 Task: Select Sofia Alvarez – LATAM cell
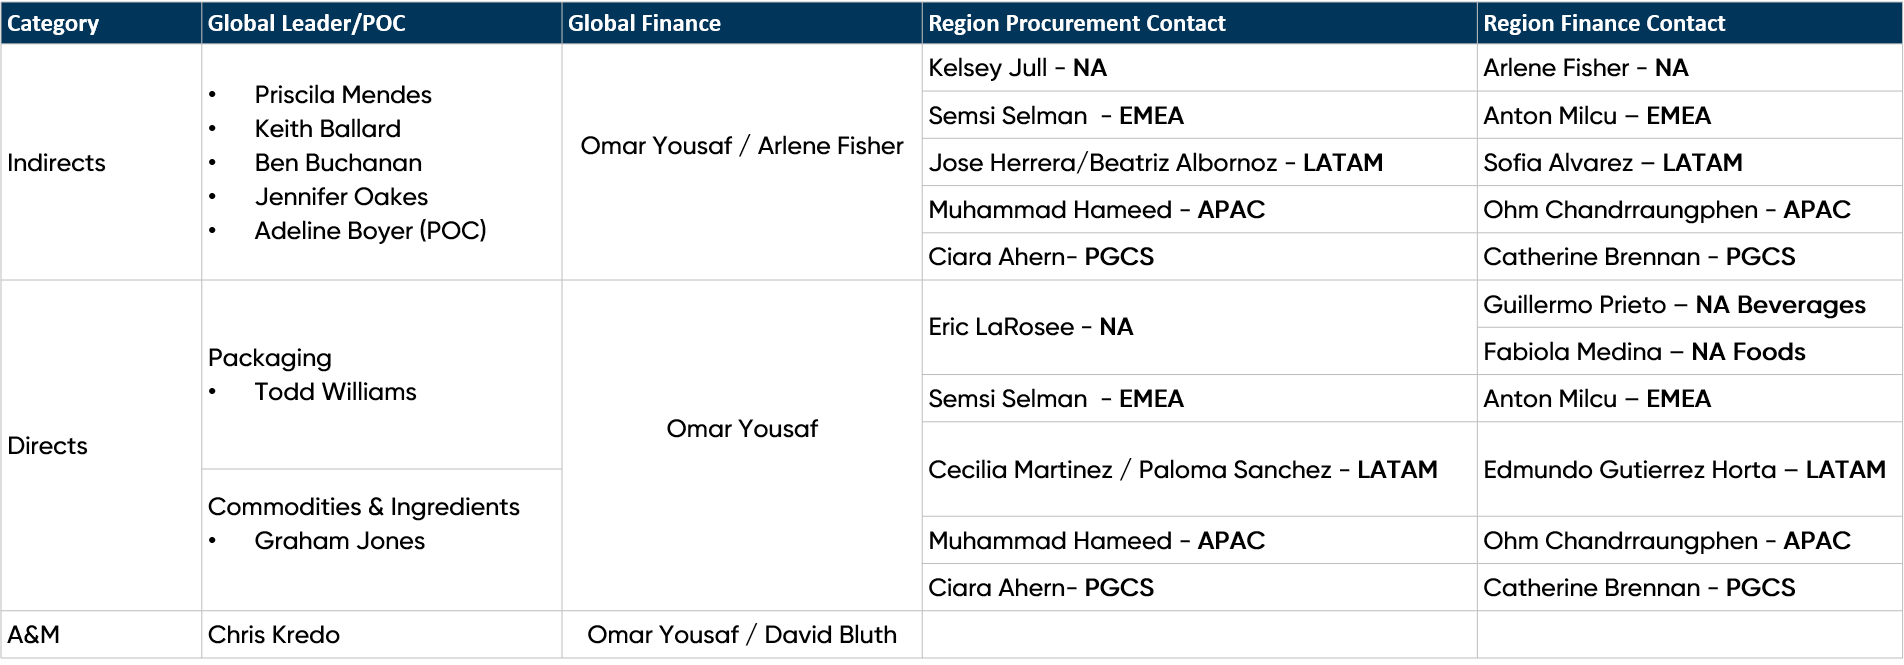[x=1689, y=162]
